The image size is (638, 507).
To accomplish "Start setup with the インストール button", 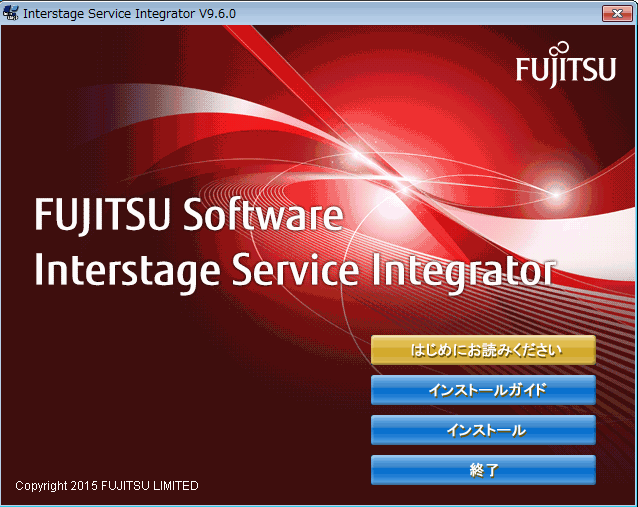I will (x=483, y=430).
